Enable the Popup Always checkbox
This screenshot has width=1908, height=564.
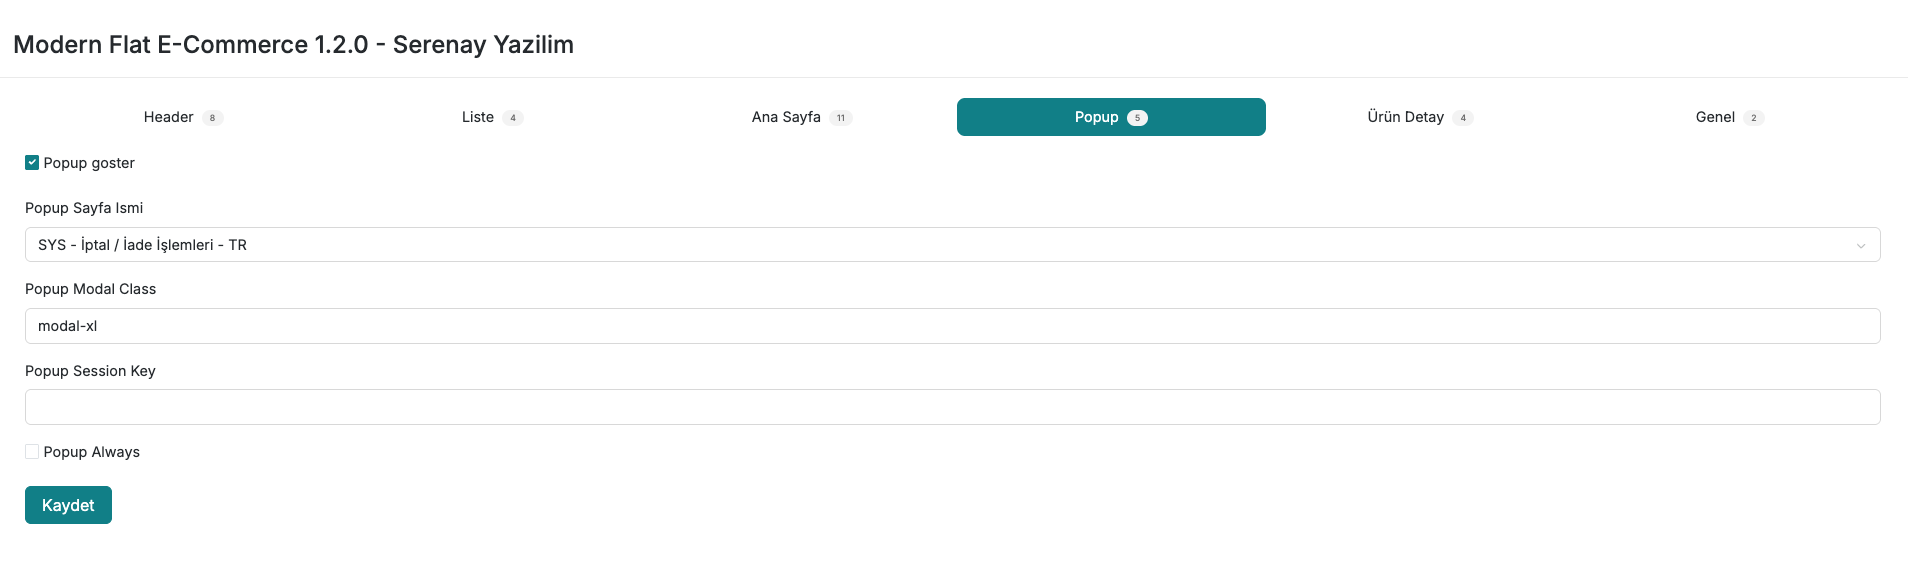32,452
